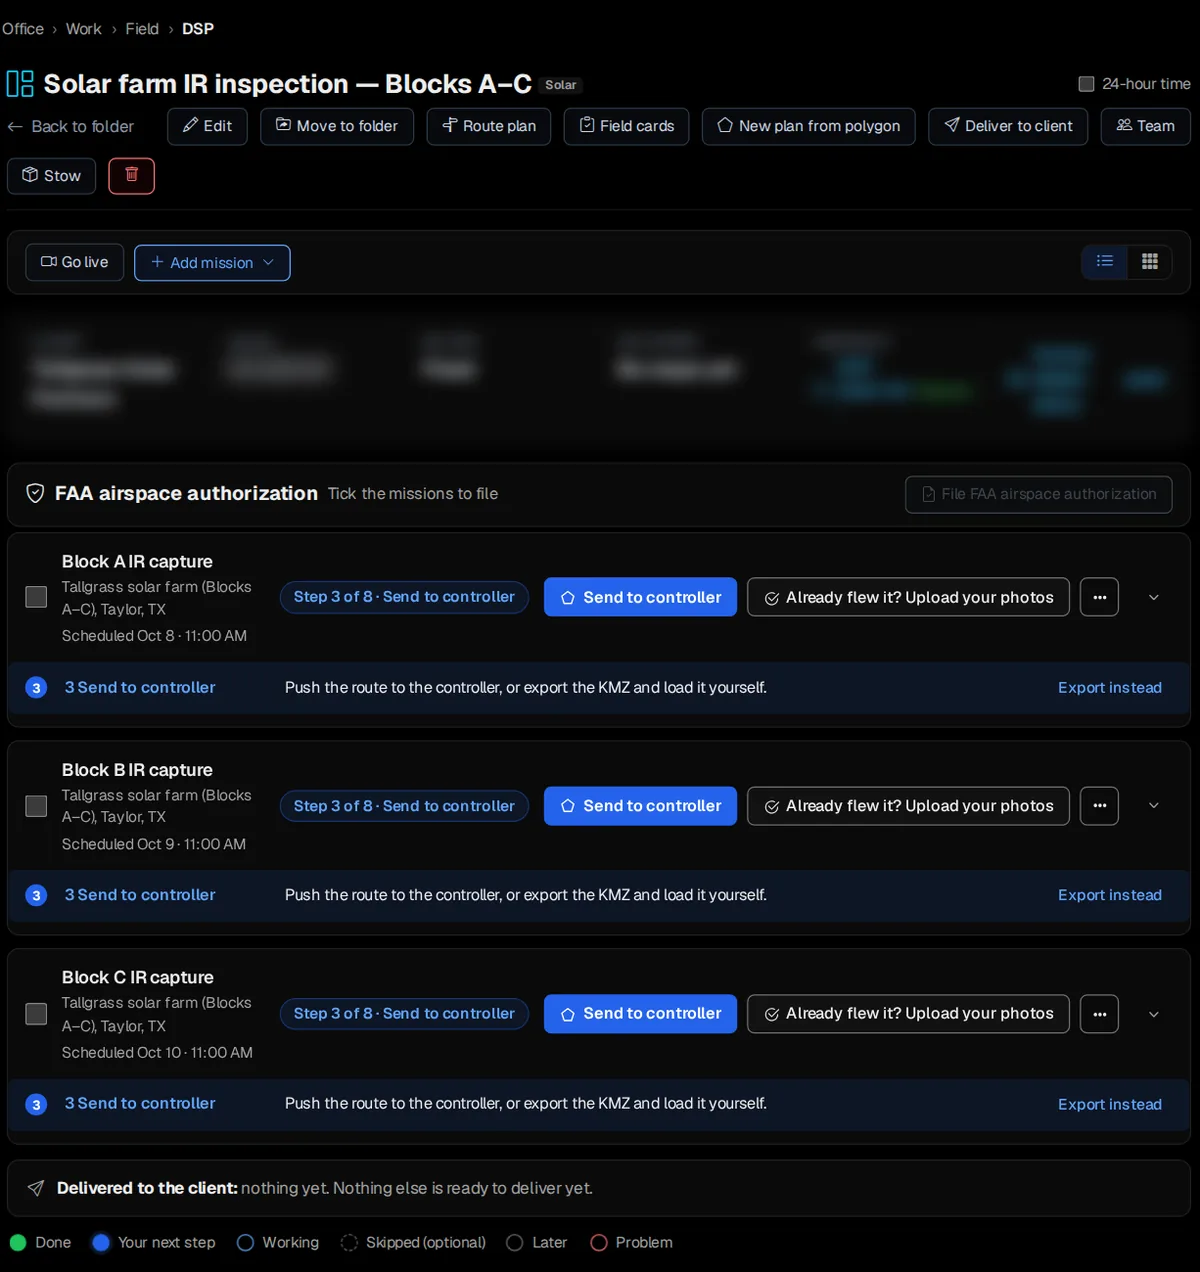Open Block C IR capture title
1200x1272 pixels.
[x=138, y=978]
